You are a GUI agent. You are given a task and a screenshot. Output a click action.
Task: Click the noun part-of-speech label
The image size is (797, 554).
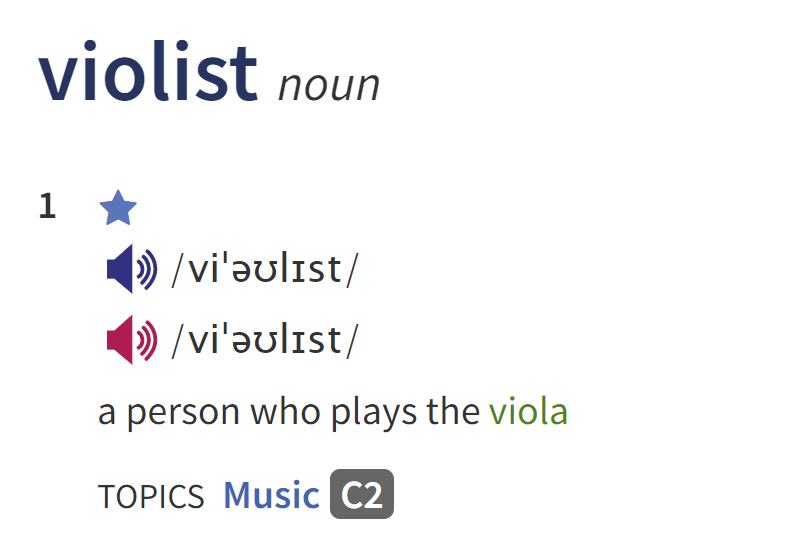tap(329, 86)
